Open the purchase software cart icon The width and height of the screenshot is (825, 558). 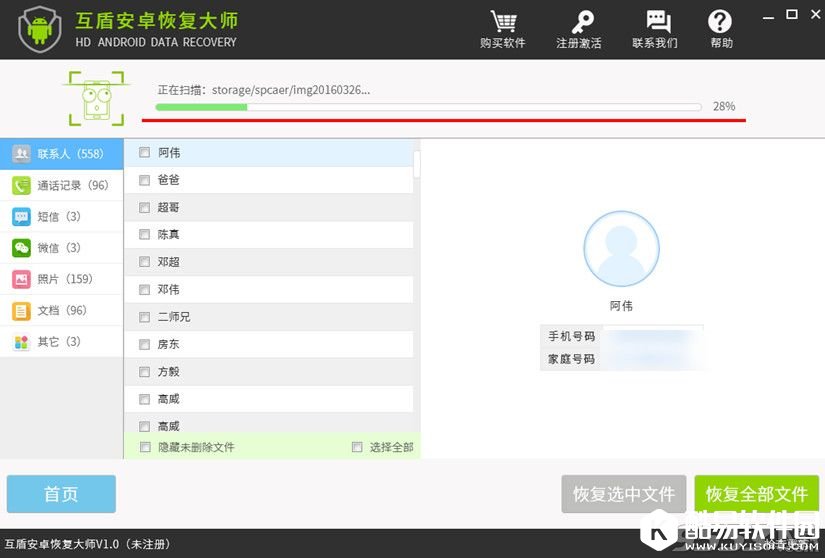[x=502, y=22]
